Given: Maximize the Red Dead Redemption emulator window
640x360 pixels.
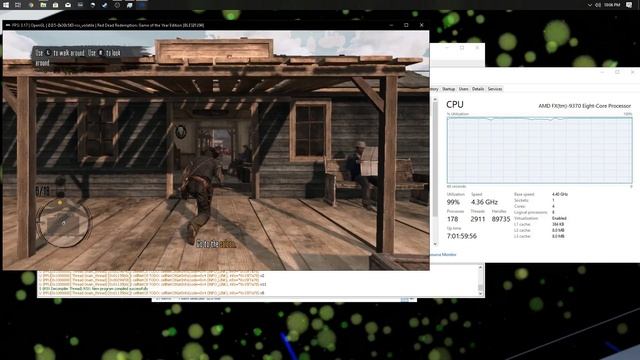Looking at the screenshot, I should [x=406, y=25].
